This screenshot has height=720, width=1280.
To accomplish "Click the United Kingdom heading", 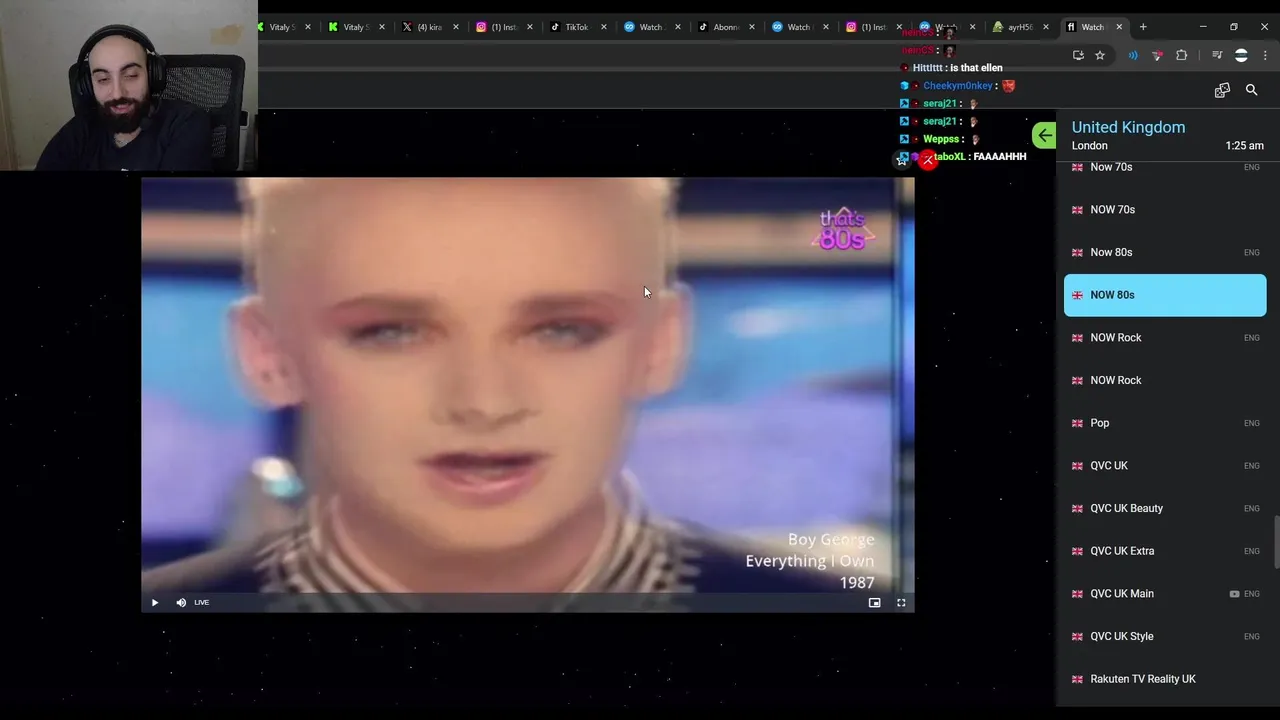I will pos(1128,127).
